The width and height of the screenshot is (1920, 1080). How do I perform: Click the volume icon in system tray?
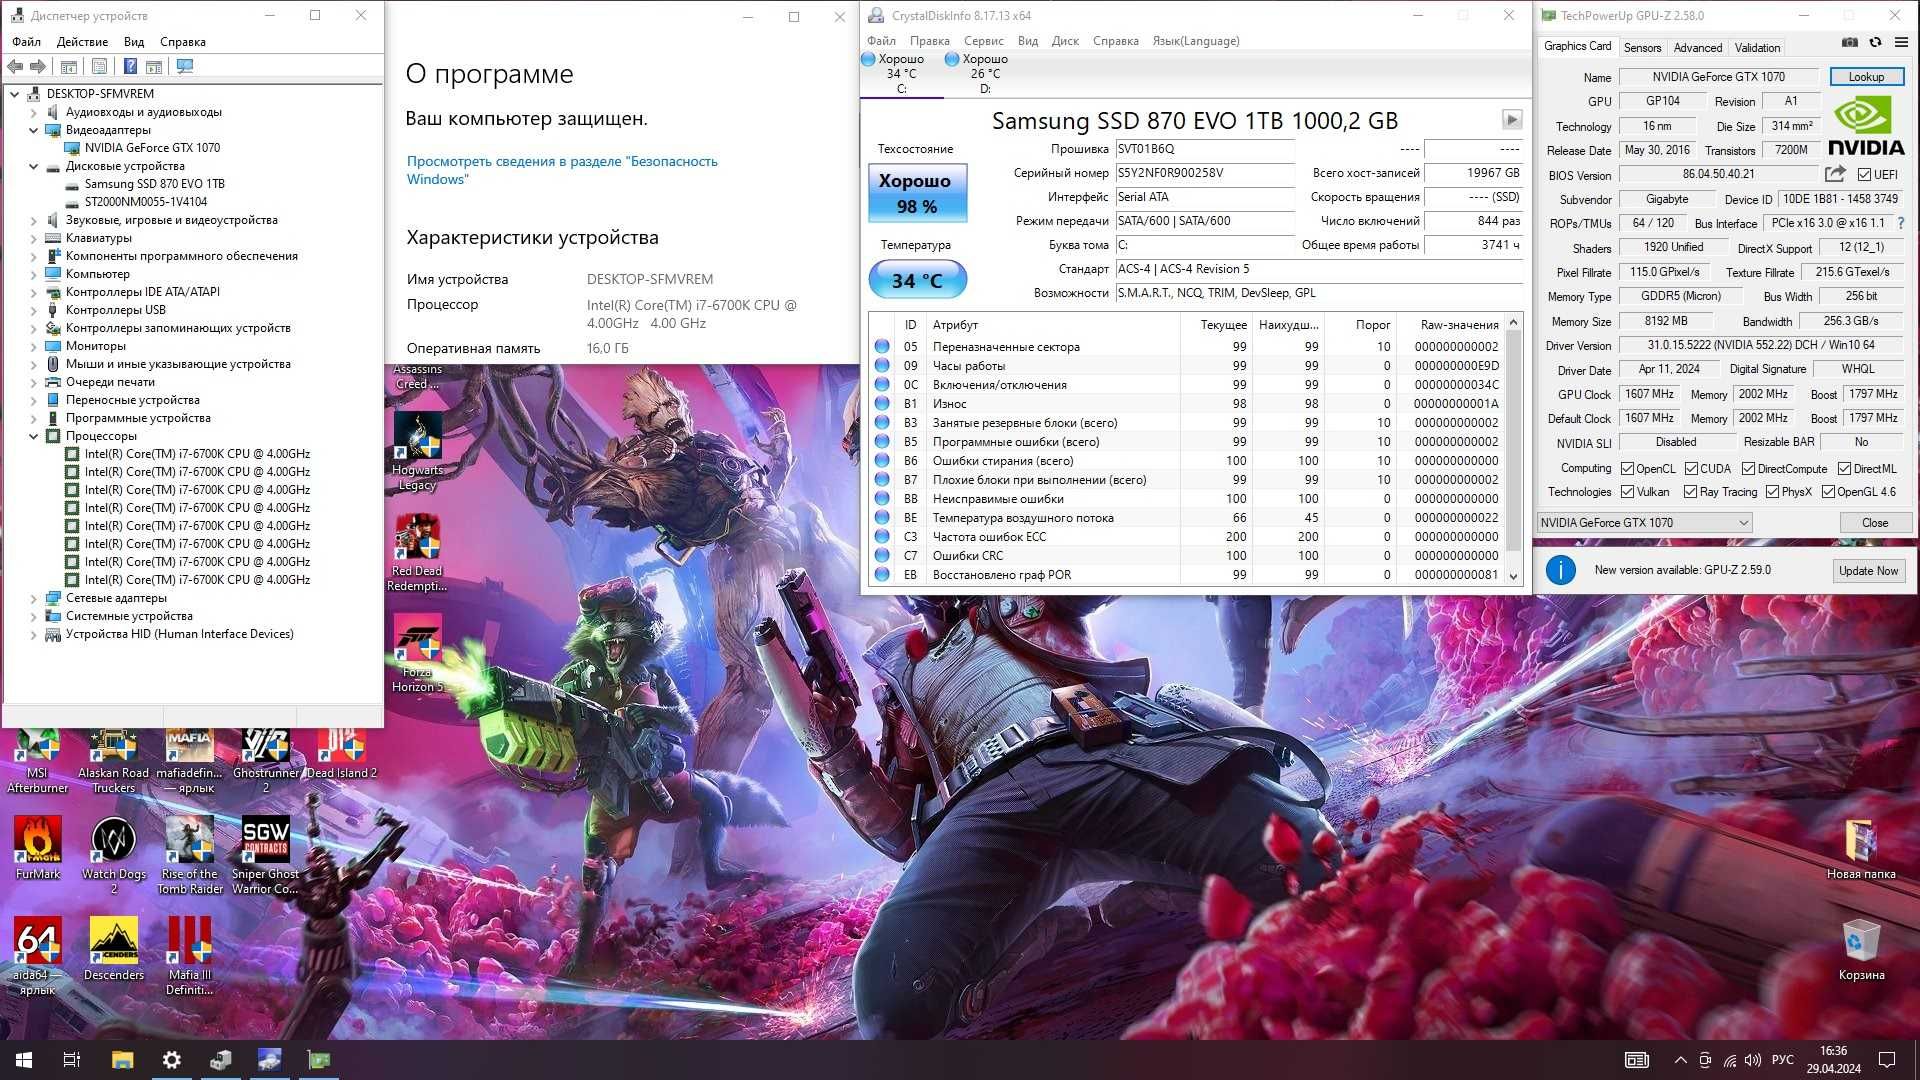point(1753,1060)
